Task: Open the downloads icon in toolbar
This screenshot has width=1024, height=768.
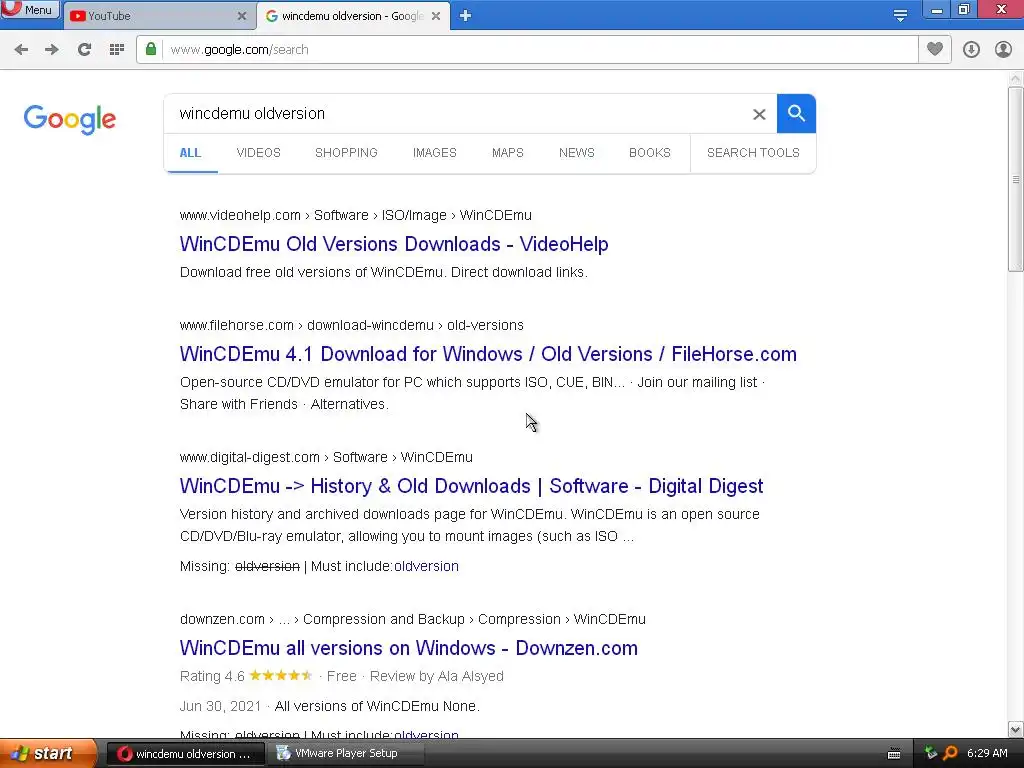Action: tap(971, 50)
